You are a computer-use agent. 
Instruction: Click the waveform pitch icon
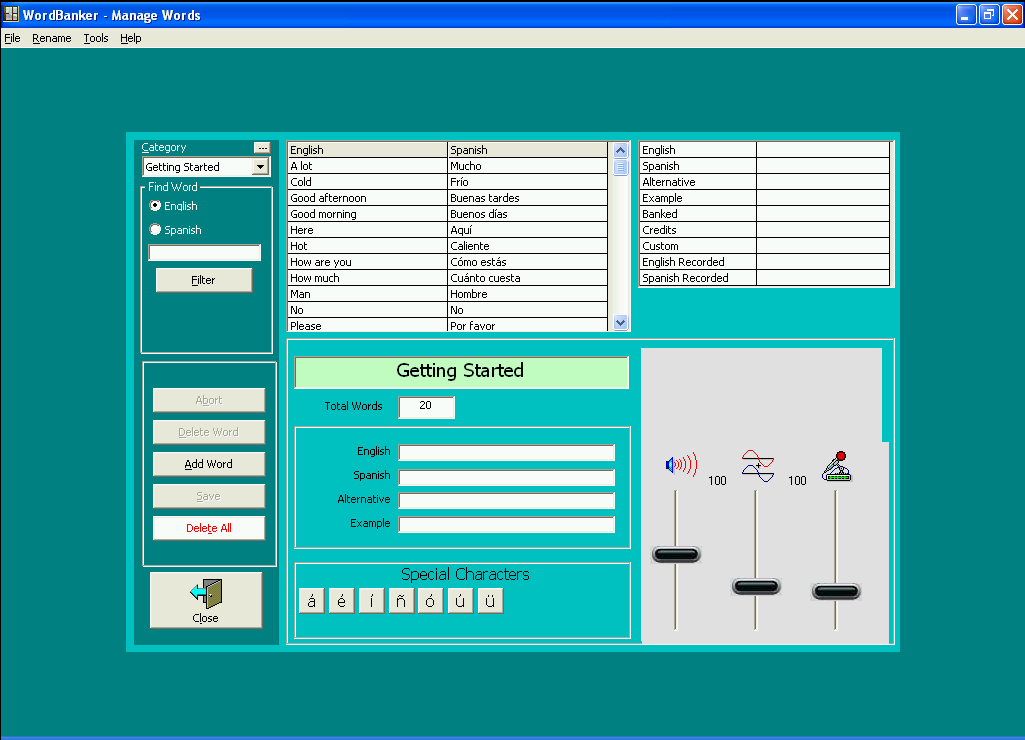(758, 465)
